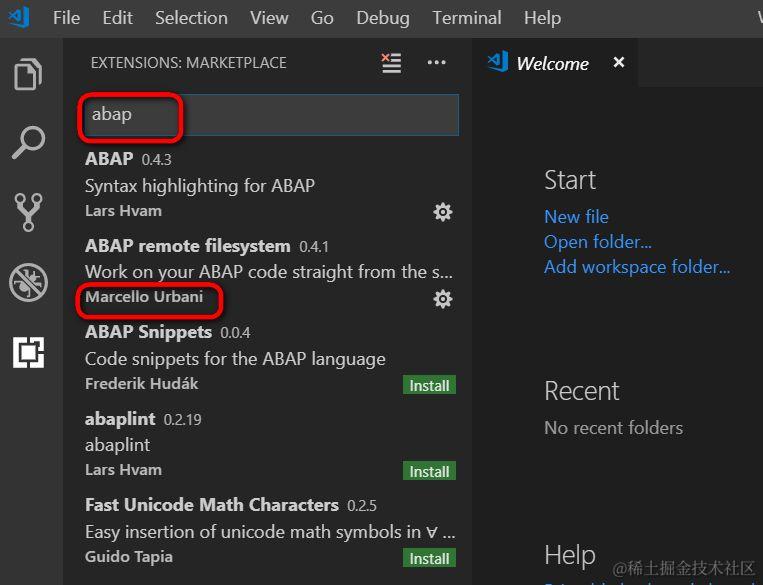Click the No recent folders text

click(x=614, y=428)
